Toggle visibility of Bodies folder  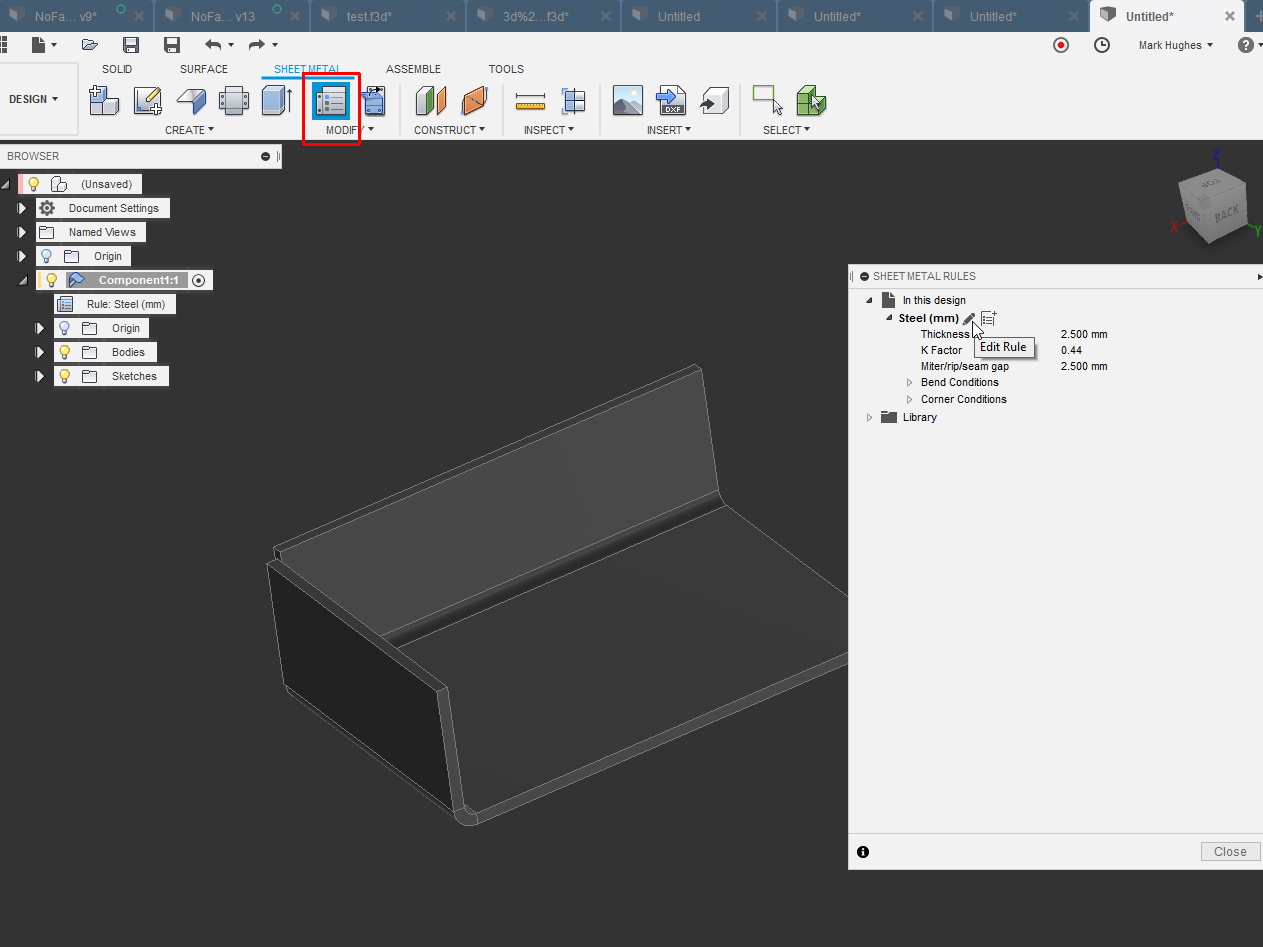tap(65, 352)
